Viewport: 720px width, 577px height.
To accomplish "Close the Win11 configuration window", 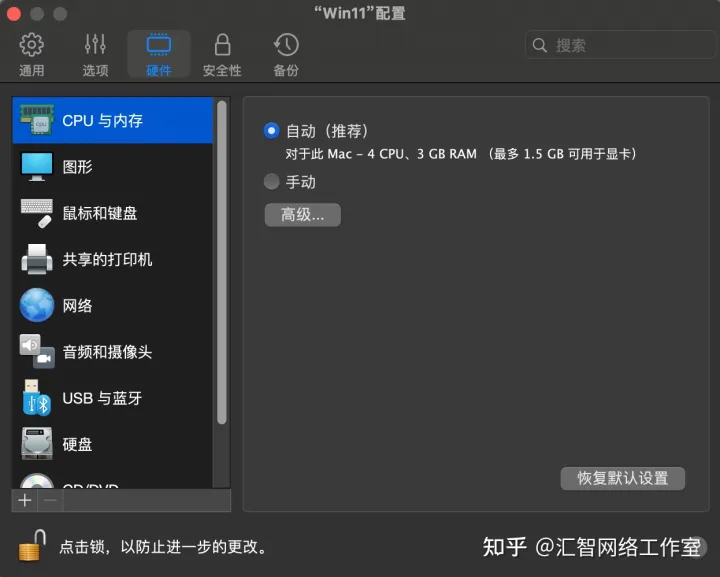I will click(14, 14).
